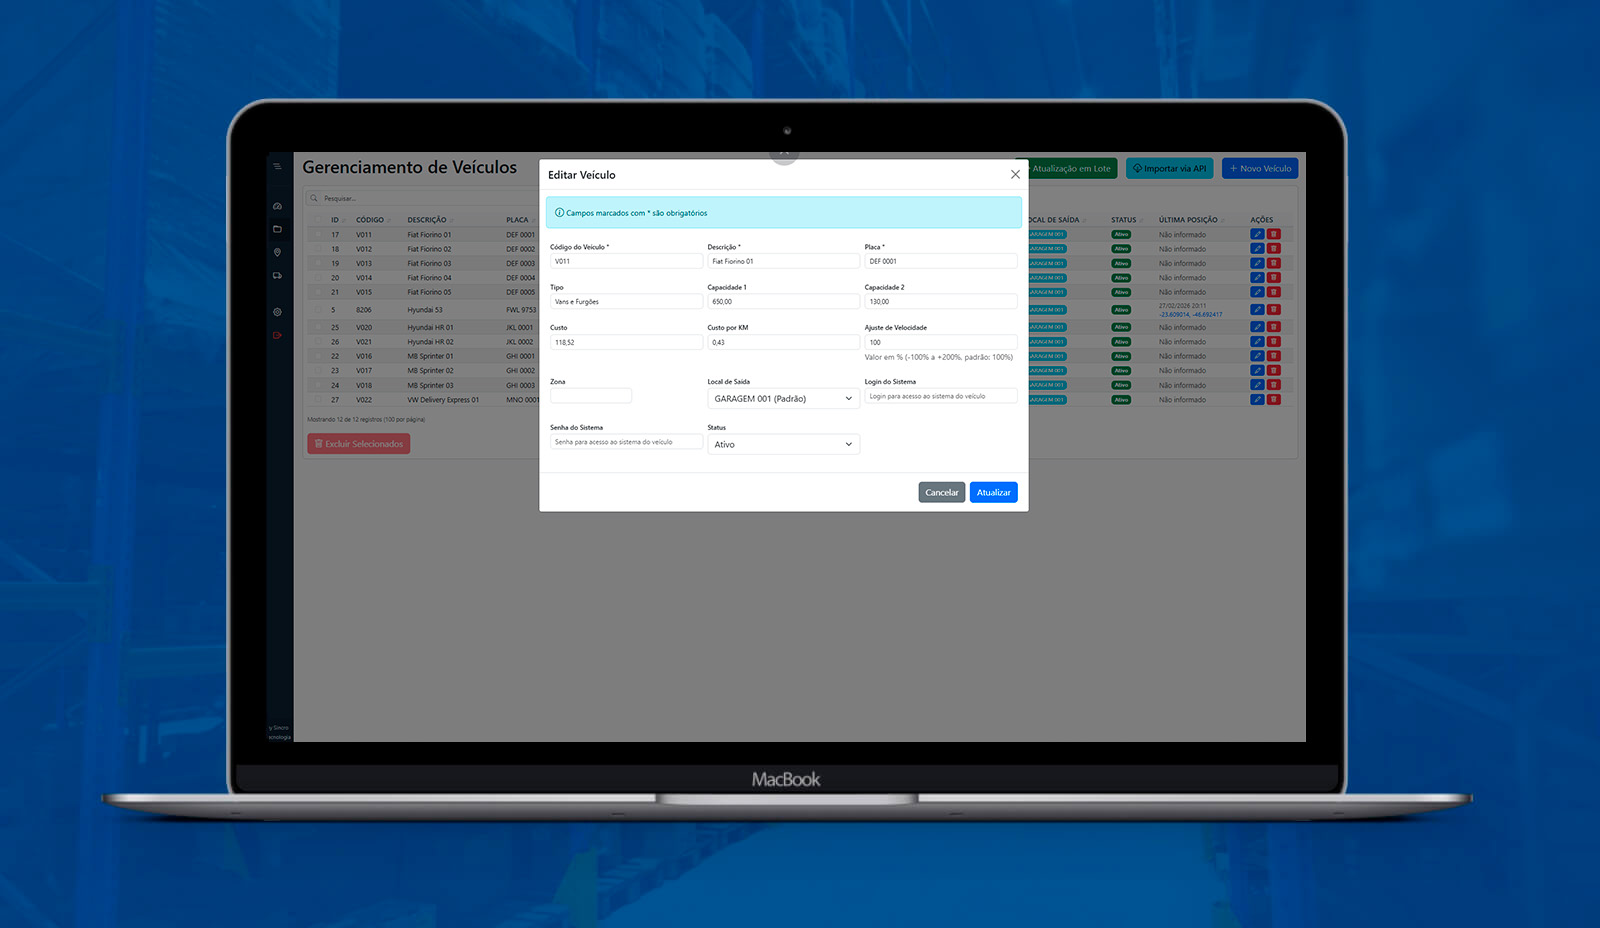Click the Cancelar button in the dialog
The width and height of the screenshot is (1600, 928).
coord(941,492)
